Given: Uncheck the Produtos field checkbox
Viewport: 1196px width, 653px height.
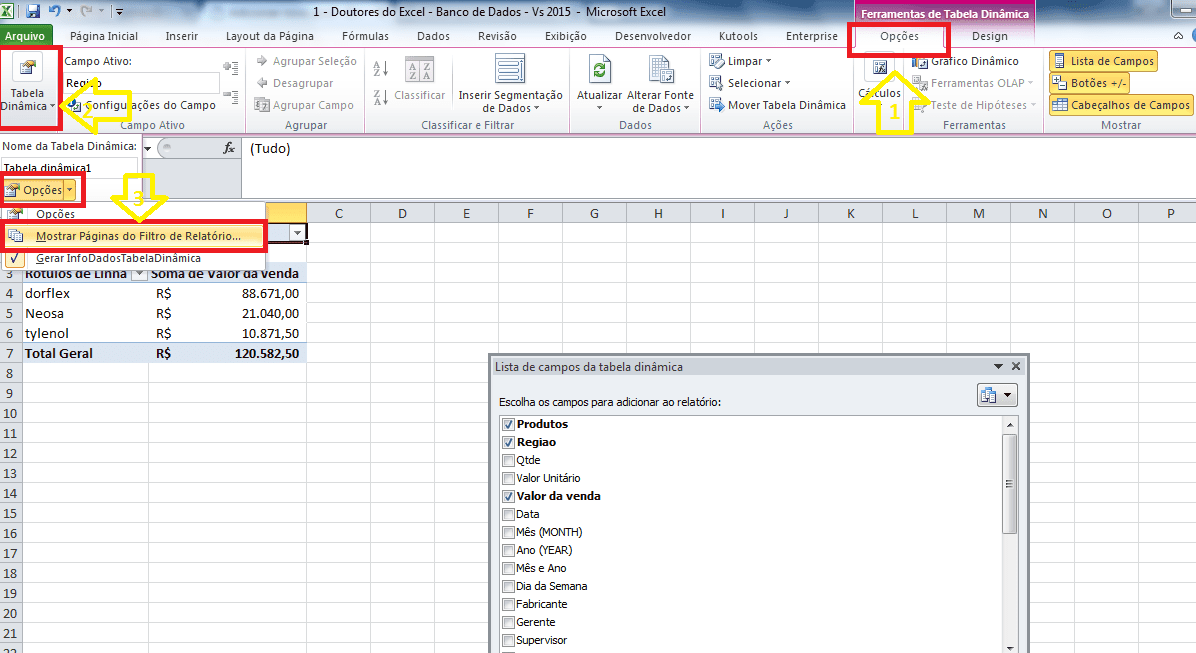Looking at the screenshot, I should coord(508,424).
